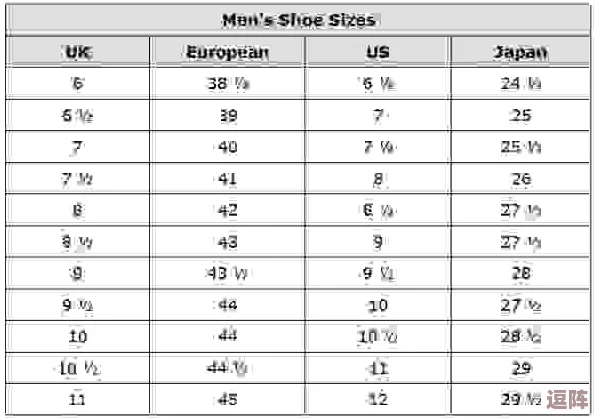Image resolution: width=594 pixels, height=418 pixels.
Task: Select the Japan column header
Action: tap(521, 52)
